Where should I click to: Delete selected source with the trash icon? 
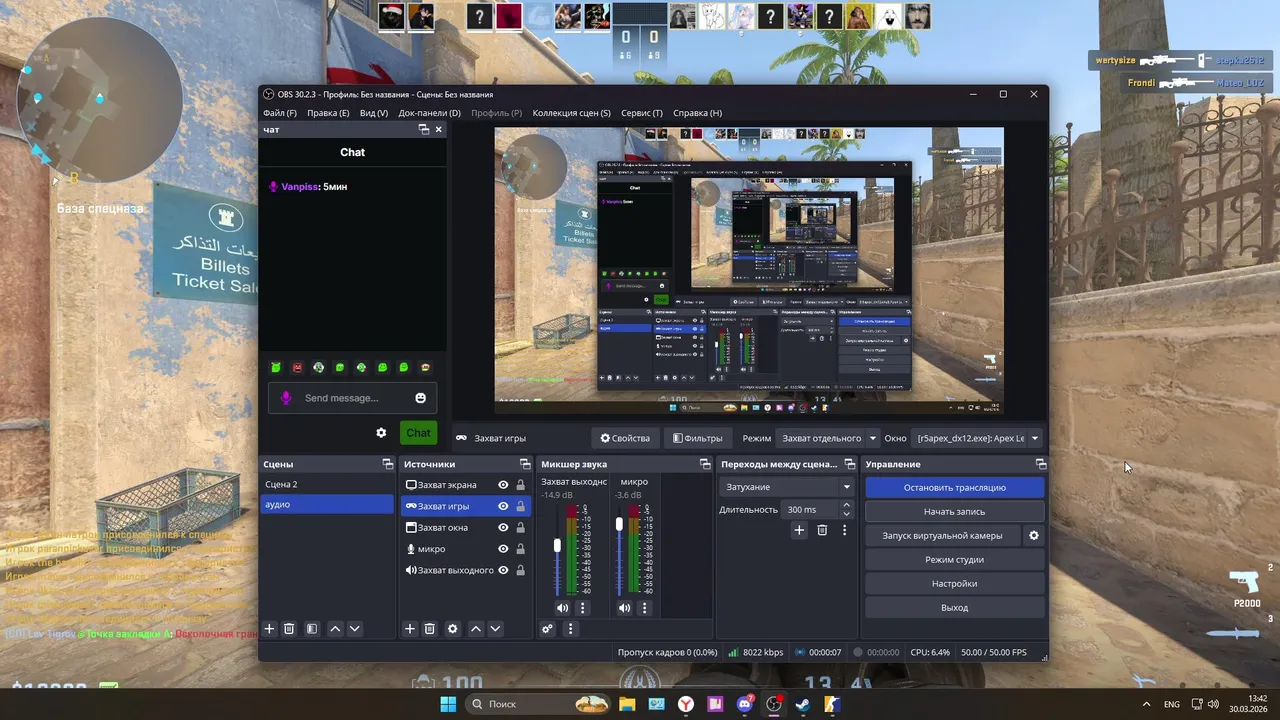430,629
